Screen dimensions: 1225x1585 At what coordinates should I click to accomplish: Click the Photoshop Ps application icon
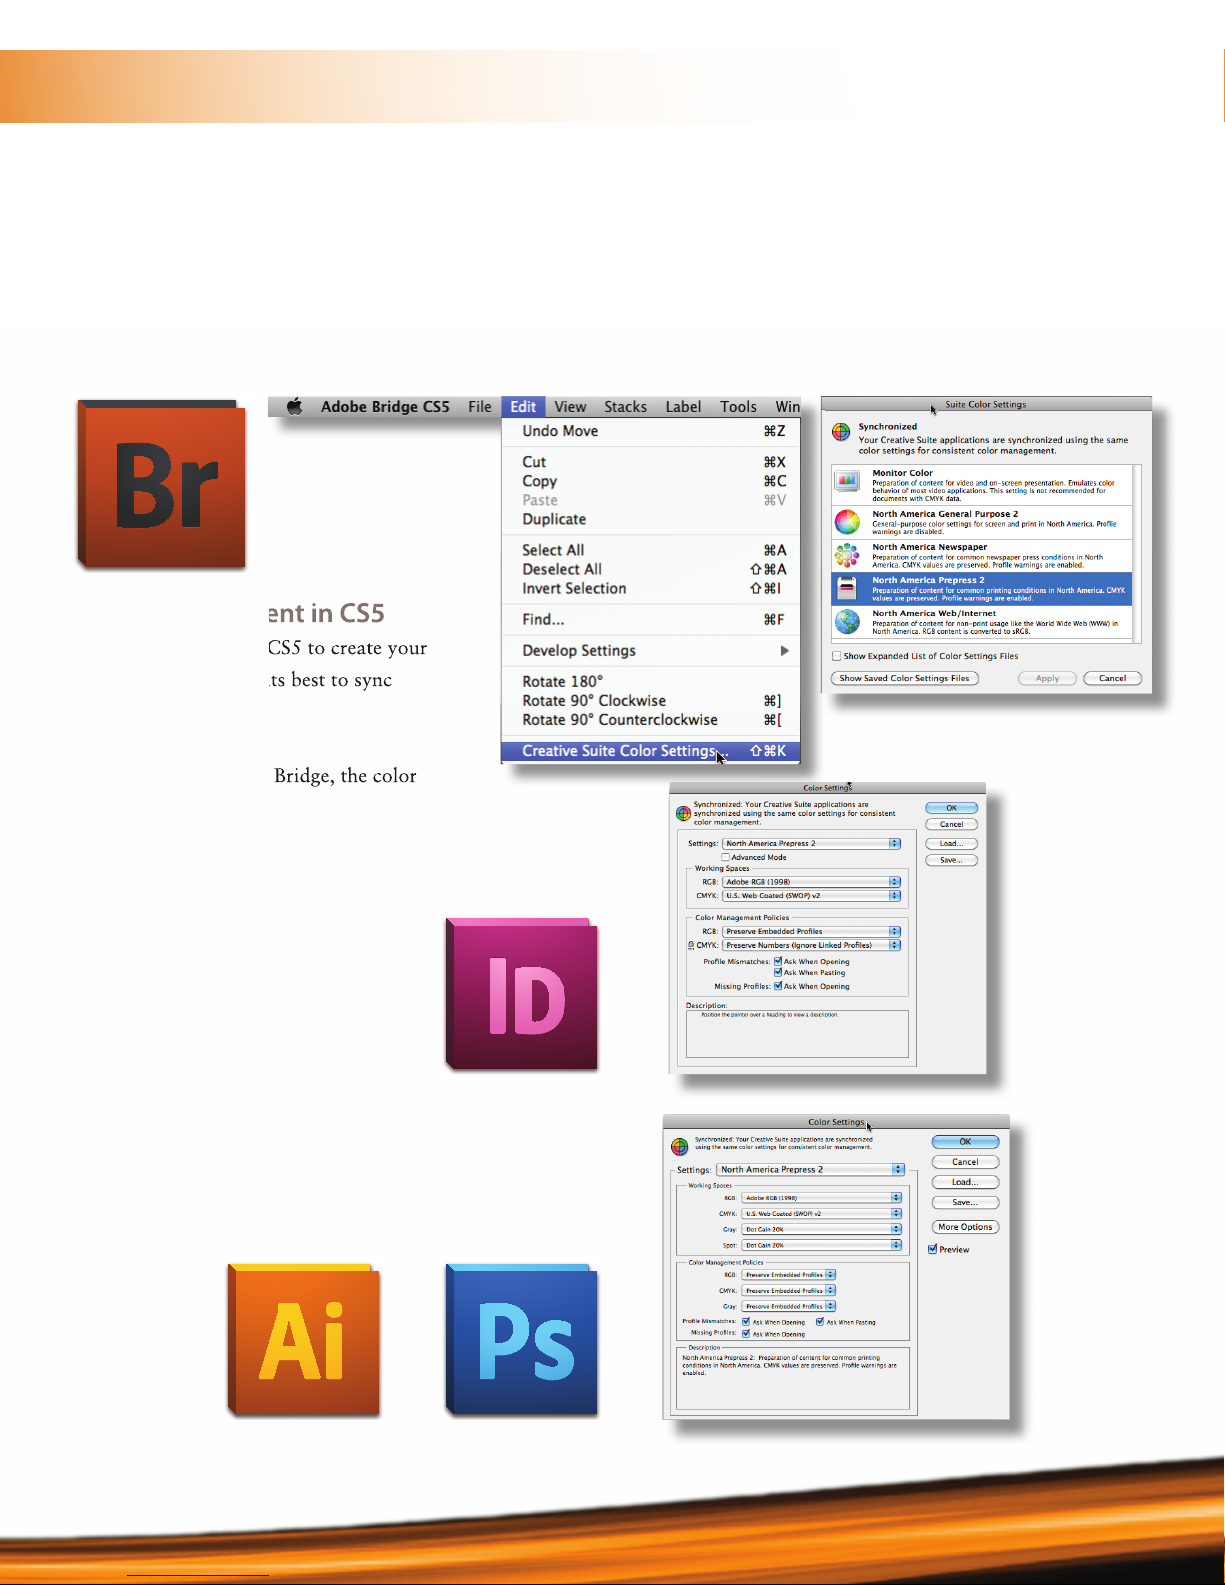click(521, 1340)
